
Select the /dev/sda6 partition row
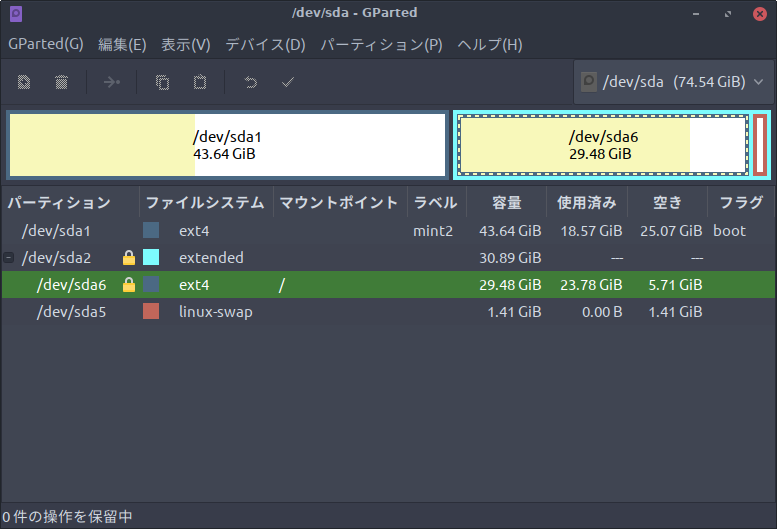pyautogui.click(x=388, y=285)
